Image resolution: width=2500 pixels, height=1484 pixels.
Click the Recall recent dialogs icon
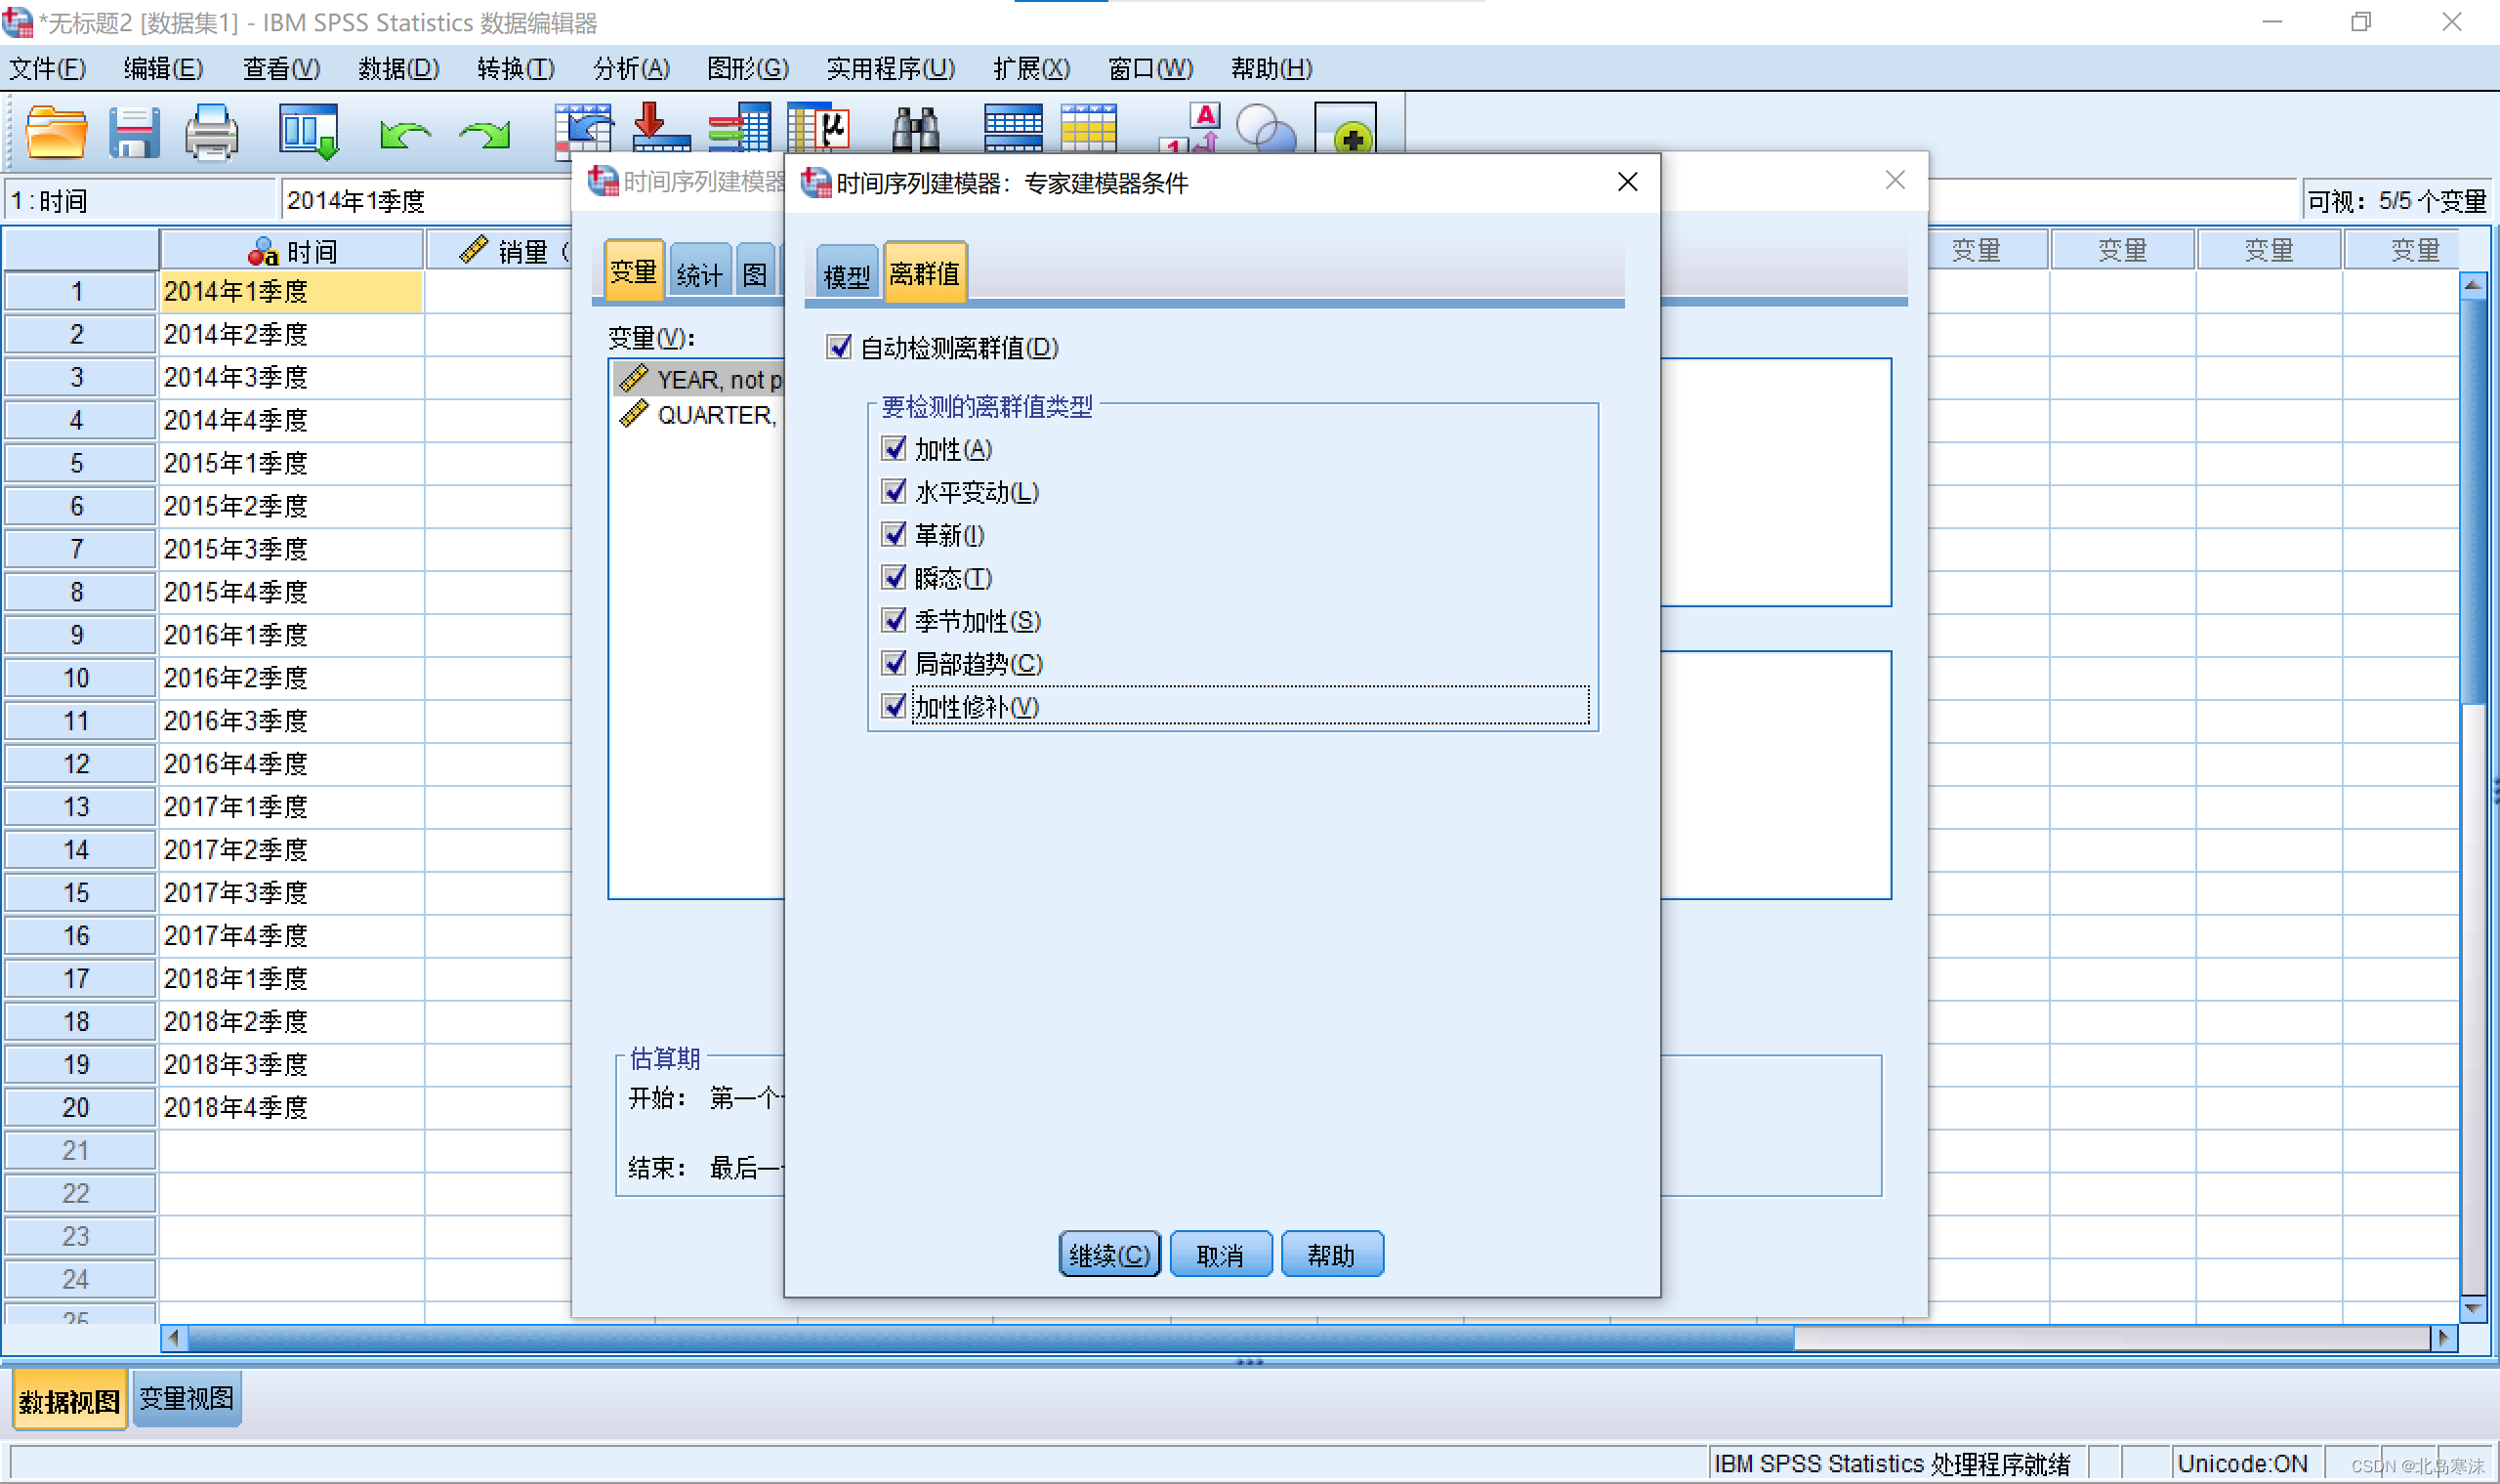tap(308, 131)
